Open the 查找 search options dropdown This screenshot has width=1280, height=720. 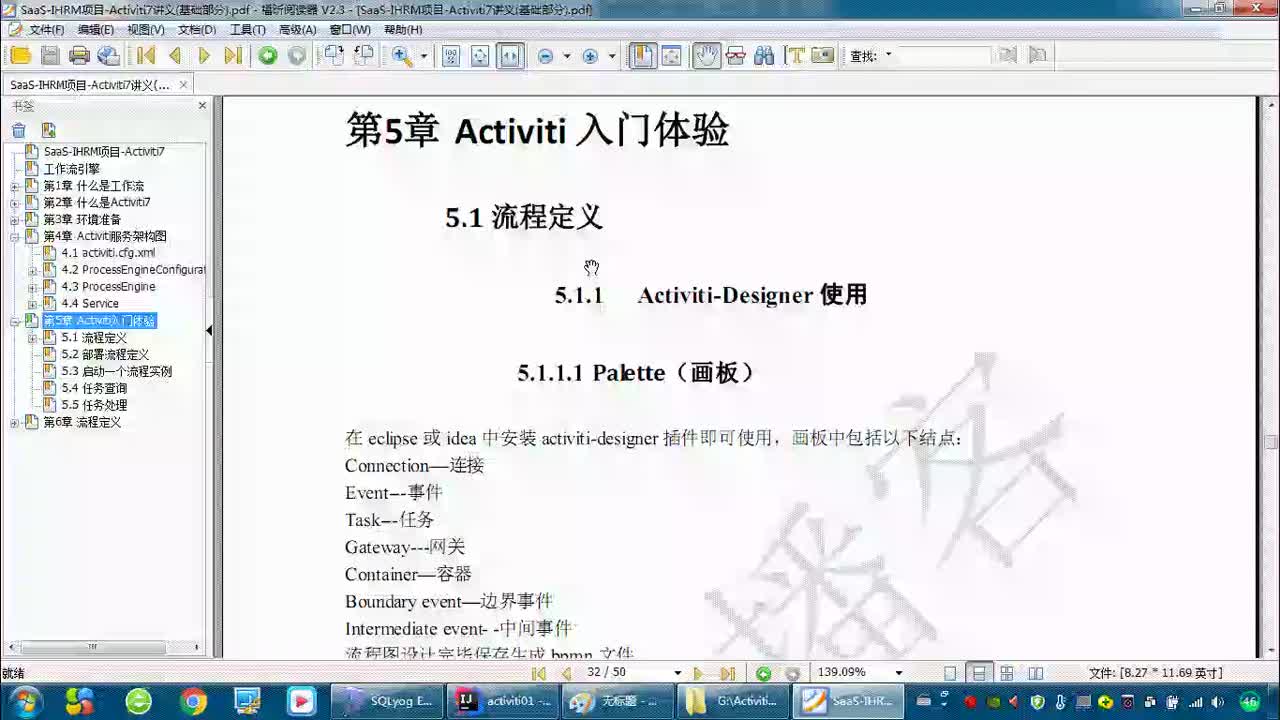click(x=887, y=56)
